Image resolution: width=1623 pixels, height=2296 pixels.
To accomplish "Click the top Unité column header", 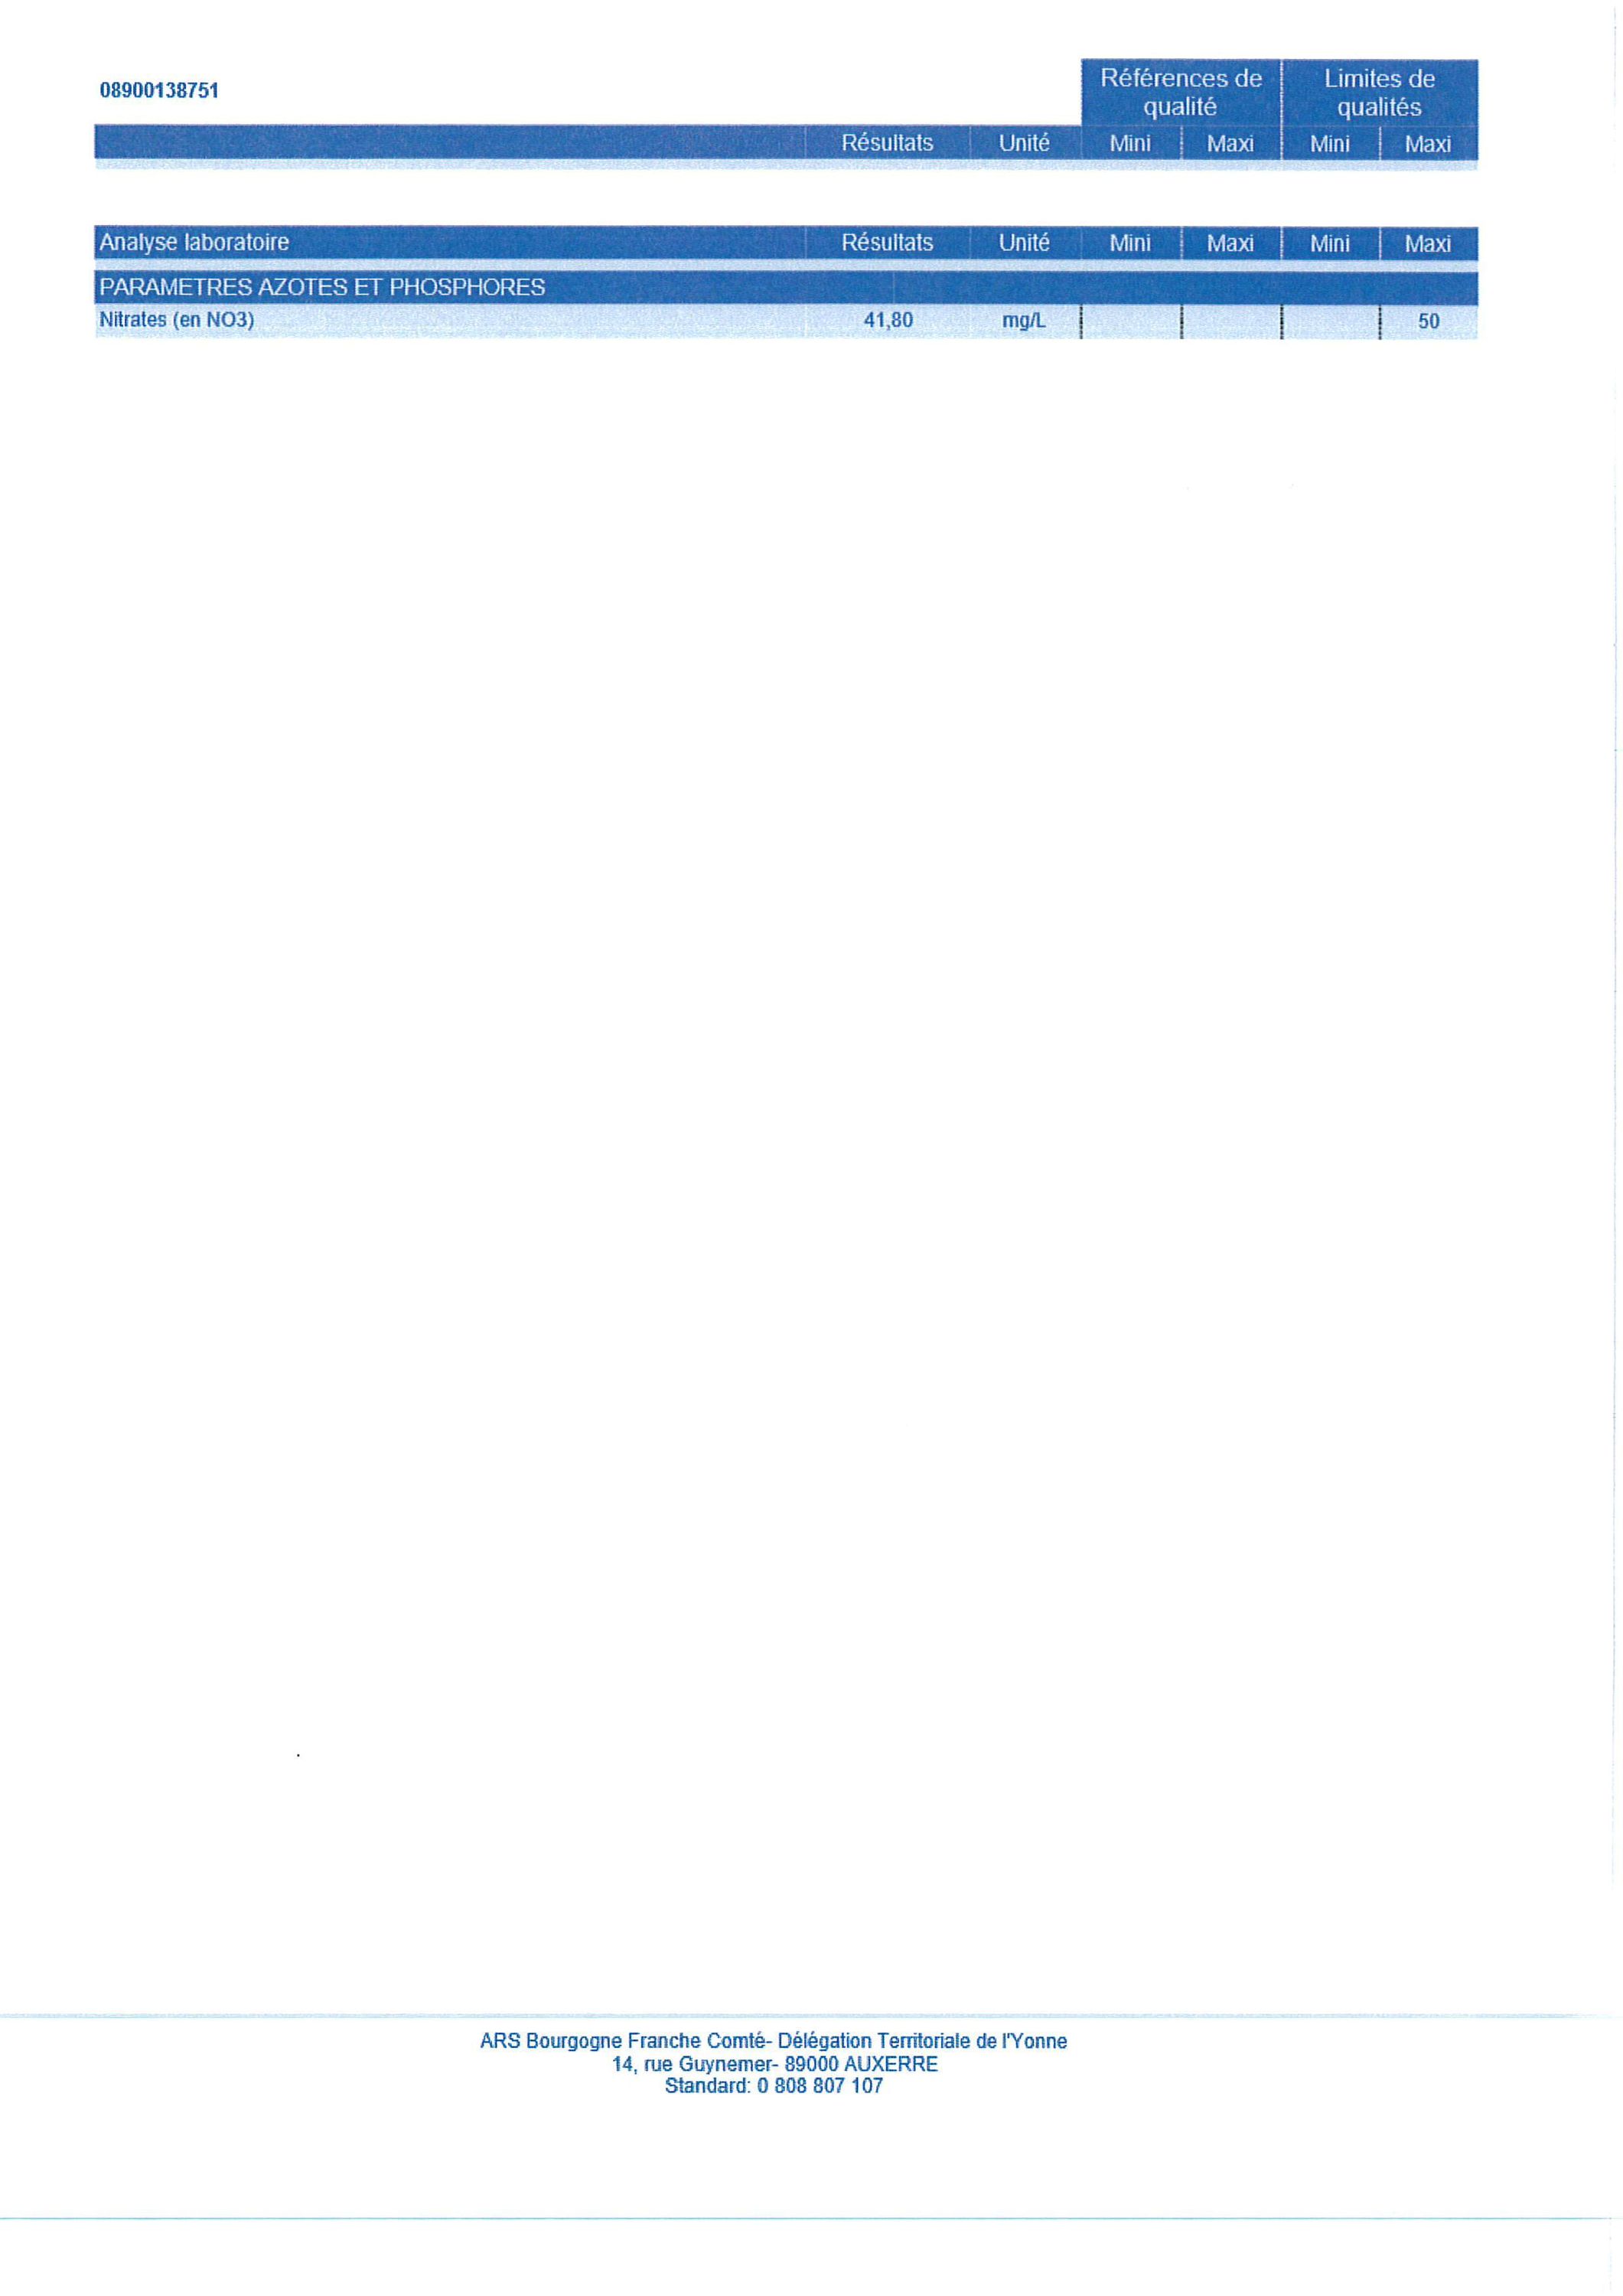I will (x=1024, y=143).
